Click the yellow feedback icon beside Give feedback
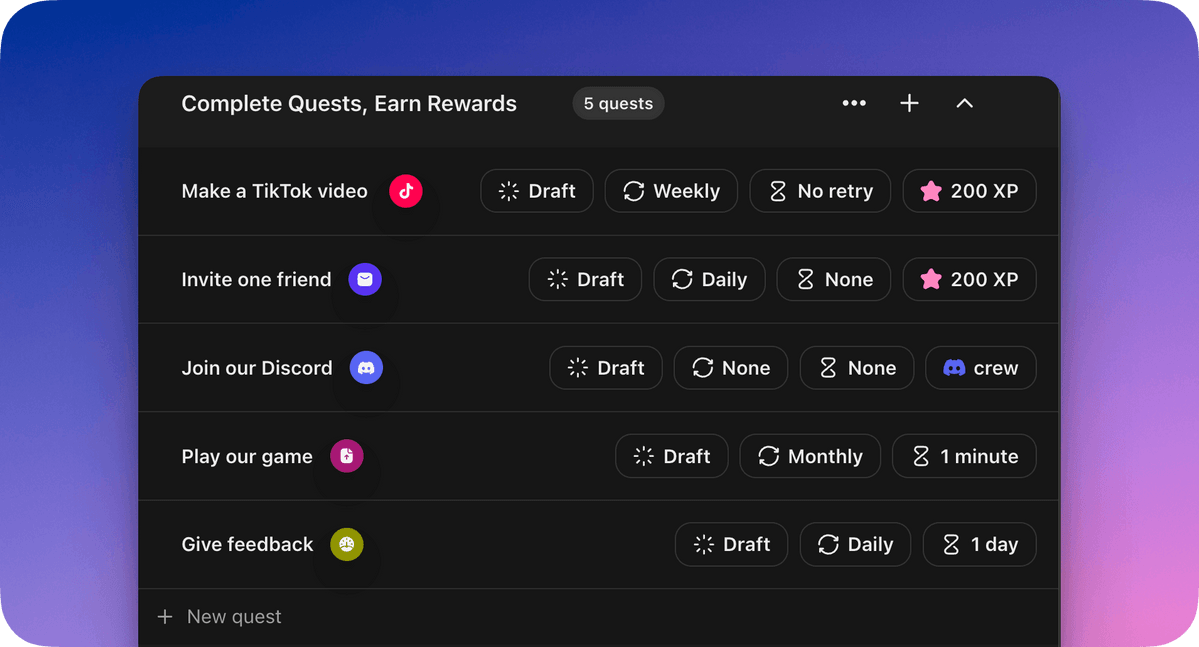Viewport: 1199px width, 647px height. click(347, 544)
